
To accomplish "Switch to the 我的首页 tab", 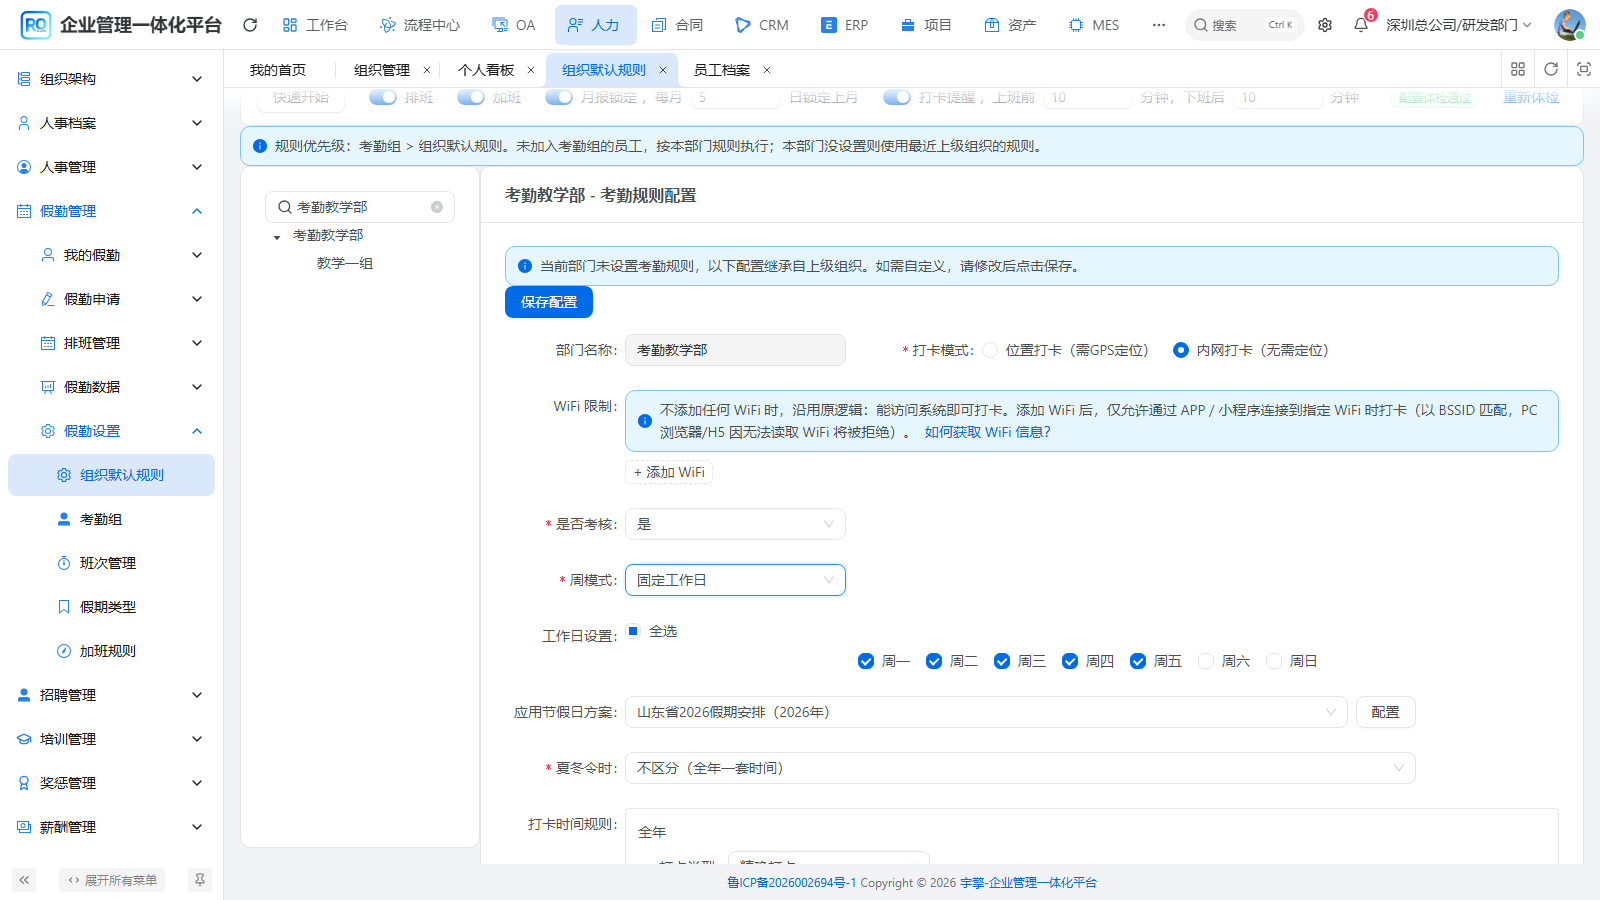I will [278, 70].
